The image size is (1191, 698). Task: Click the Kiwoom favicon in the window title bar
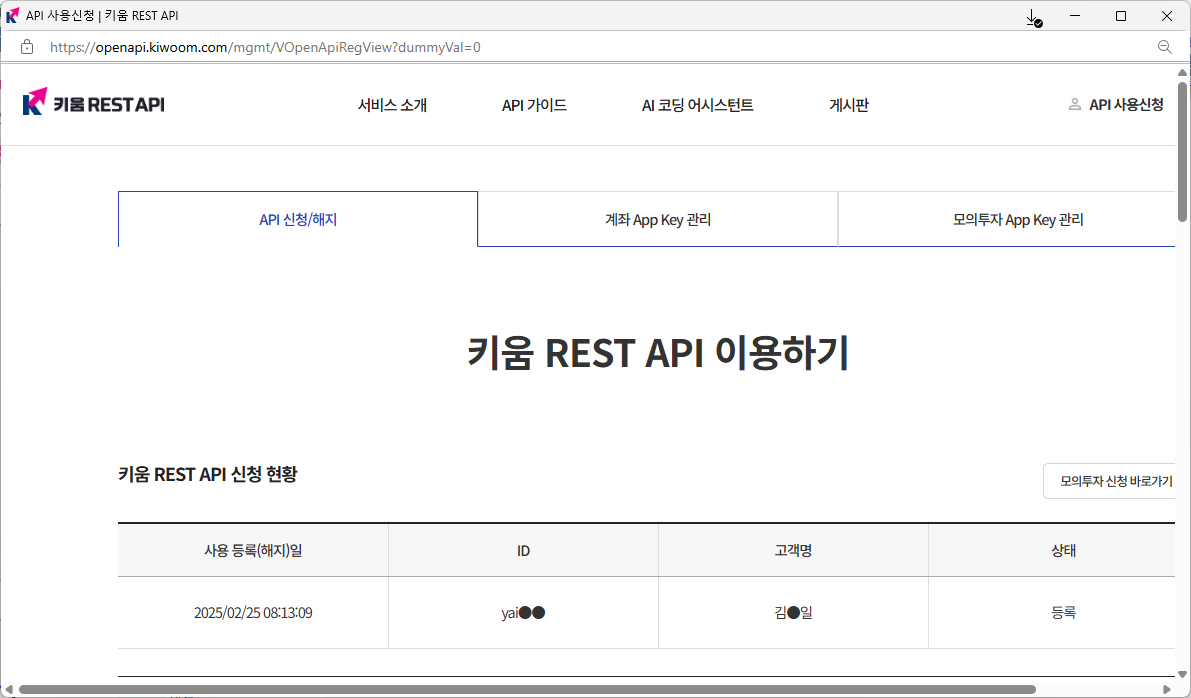[x=12, y=16]
